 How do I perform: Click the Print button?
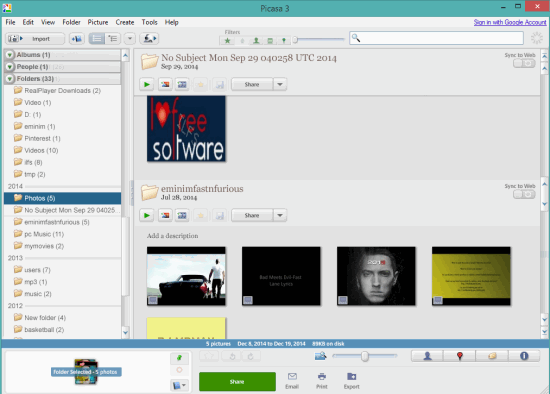pos(322,381)
